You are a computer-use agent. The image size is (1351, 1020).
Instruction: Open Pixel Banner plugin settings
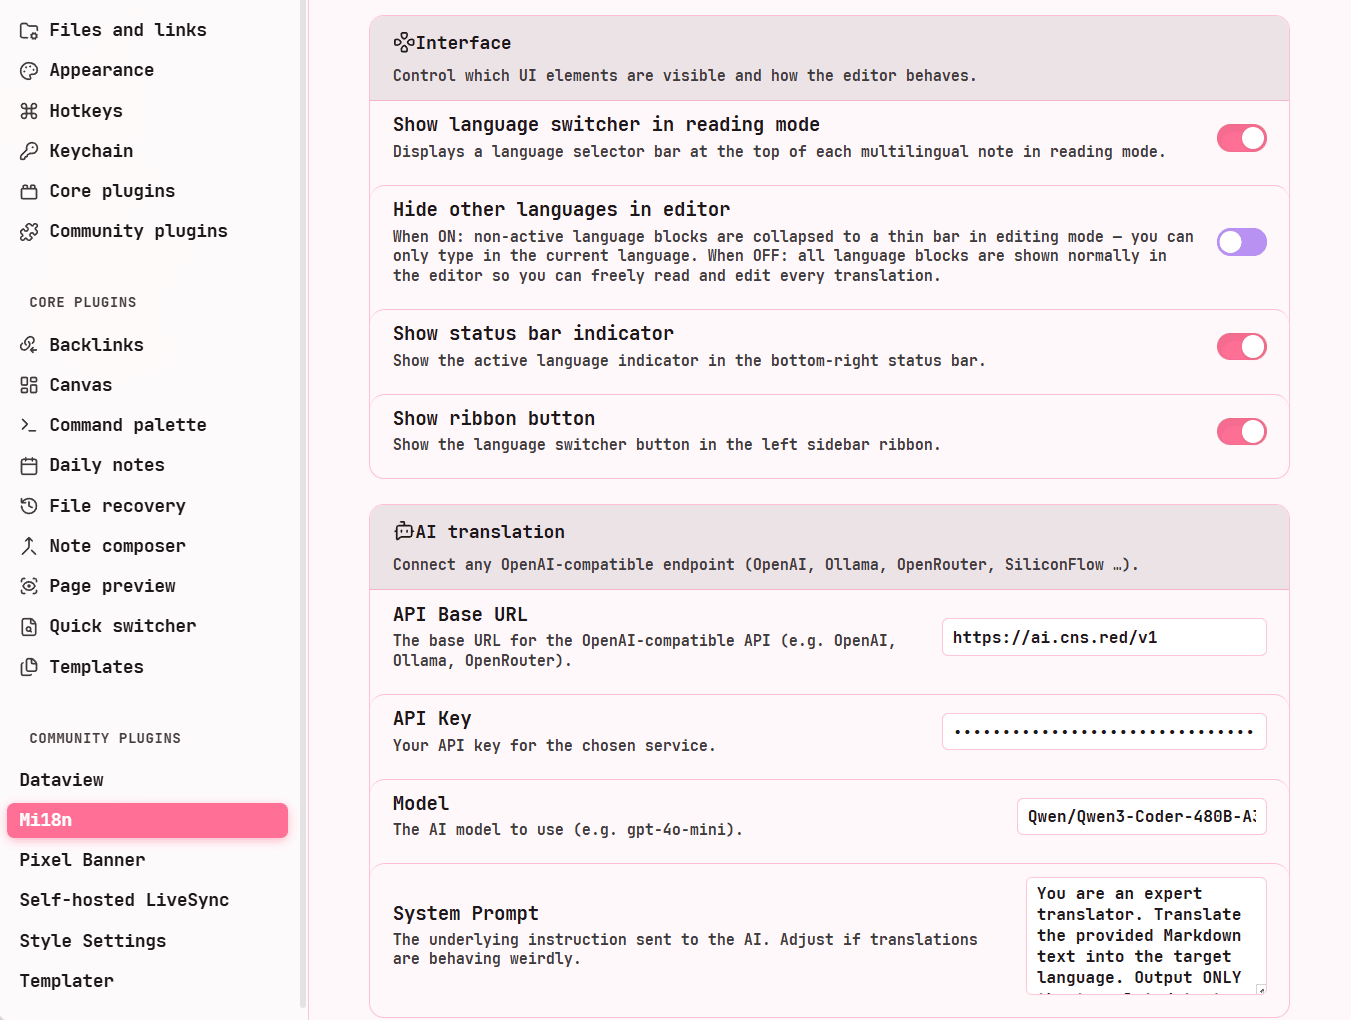pyautogui.click(x=147, y=860)
